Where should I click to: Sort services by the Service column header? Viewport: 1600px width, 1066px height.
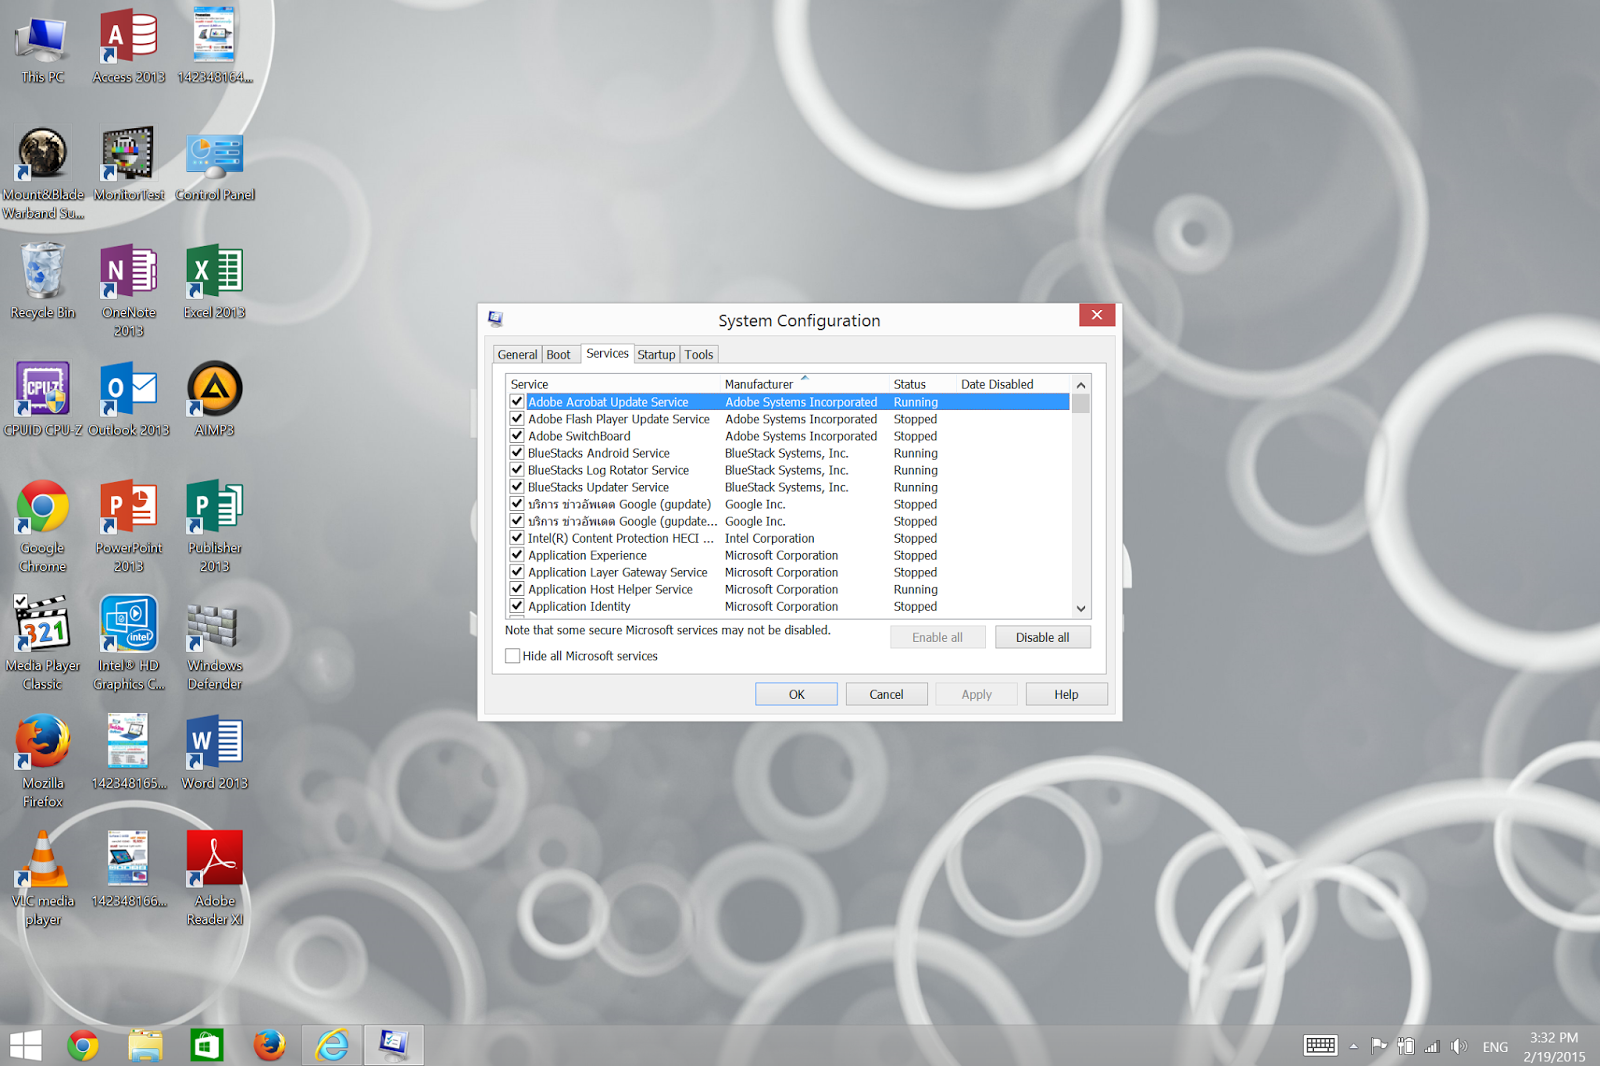(x=613, y=384)
